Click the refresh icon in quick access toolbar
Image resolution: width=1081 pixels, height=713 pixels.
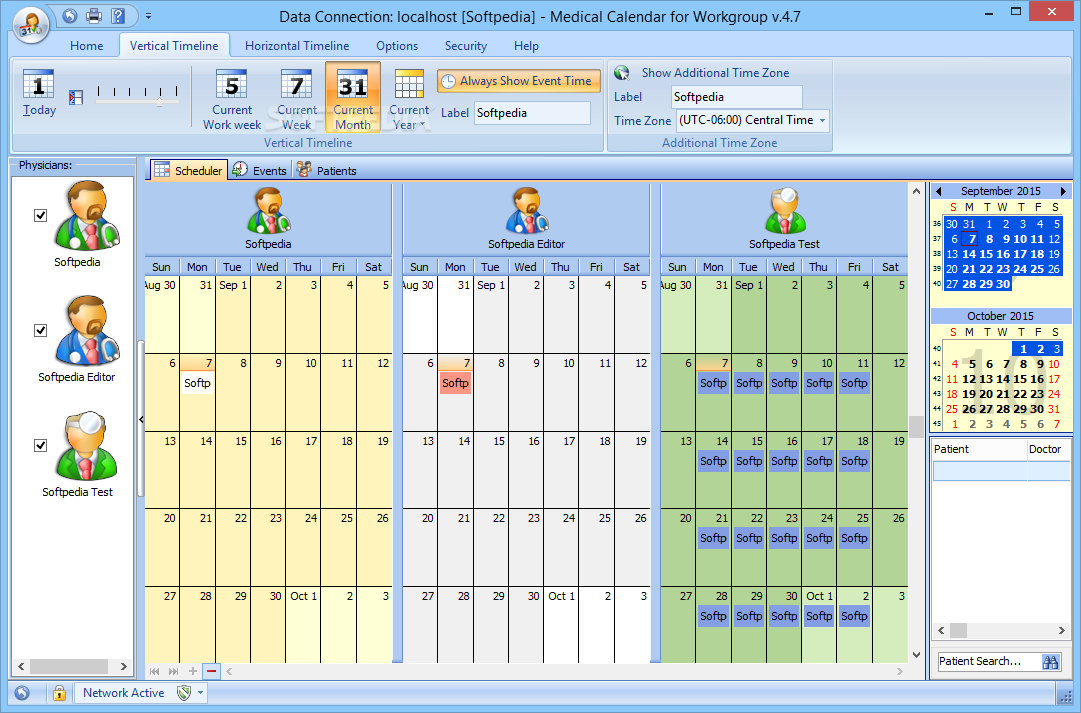pos(70,15)
